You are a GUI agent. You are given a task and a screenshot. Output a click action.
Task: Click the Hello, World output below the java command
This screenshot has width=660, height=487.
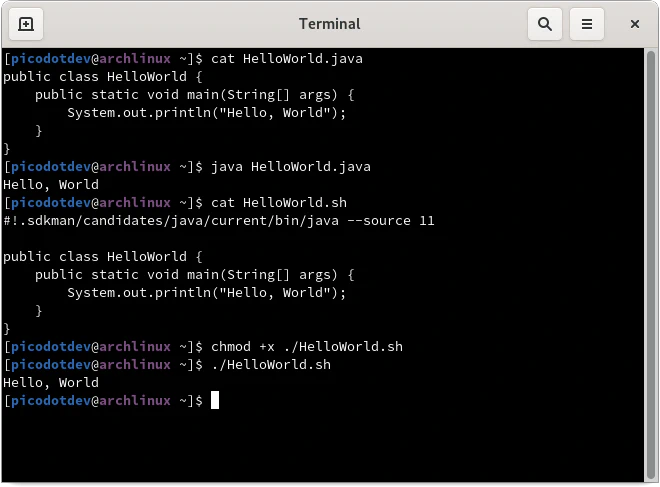click(51, 184)
